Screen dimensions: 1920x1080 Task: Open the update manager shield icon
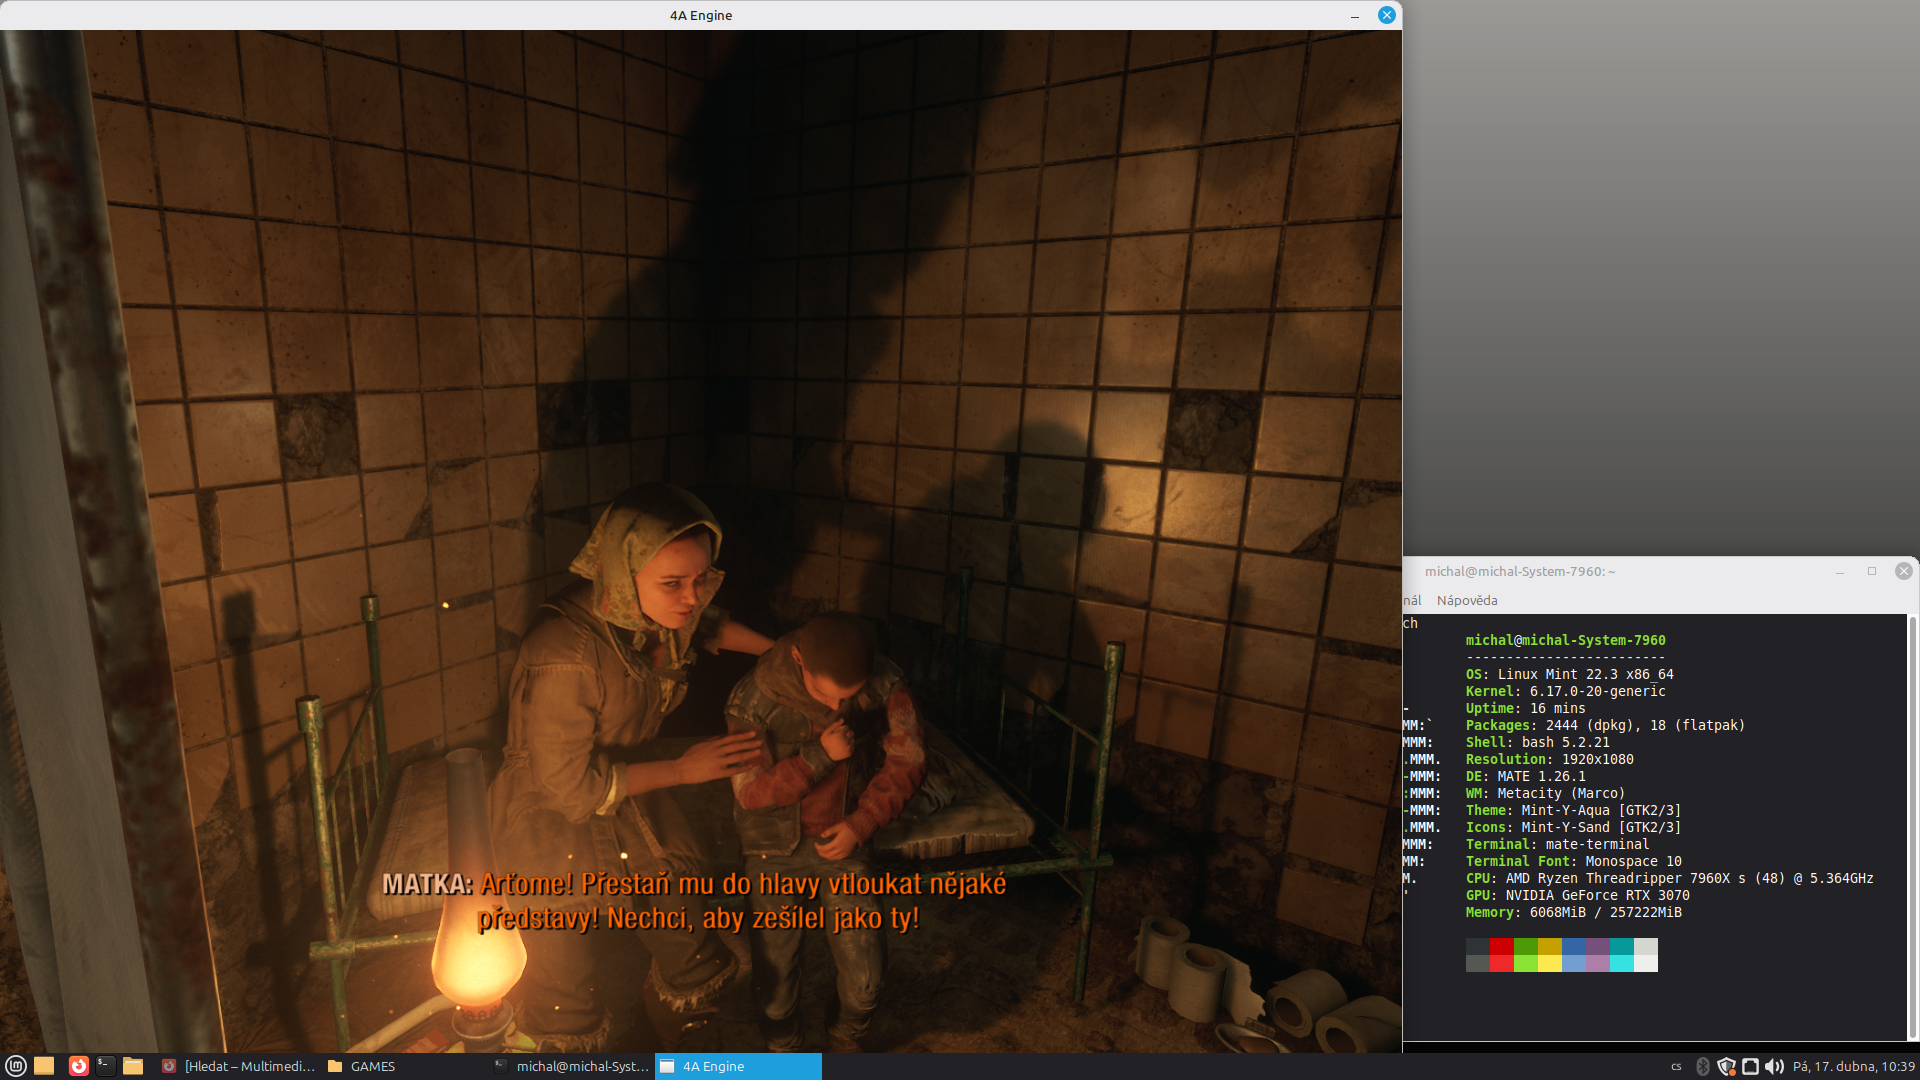click(1726, 1066)
